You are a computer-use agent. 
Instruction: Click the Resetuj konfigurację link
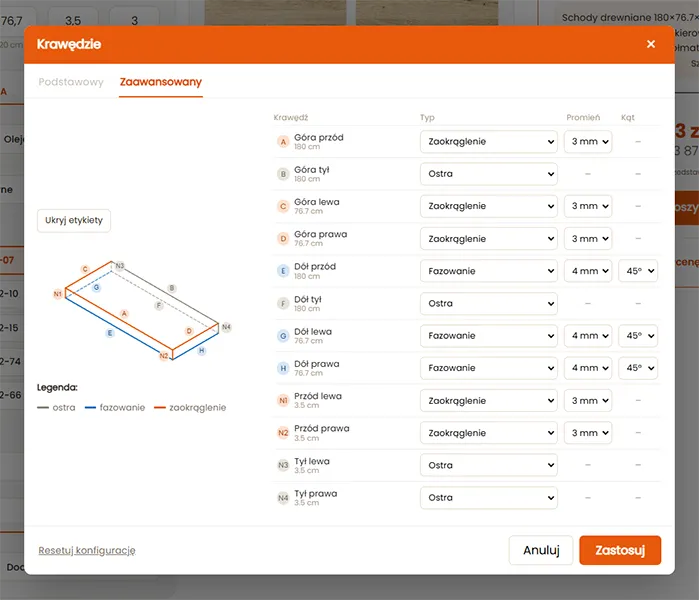(x=87, y=551)
